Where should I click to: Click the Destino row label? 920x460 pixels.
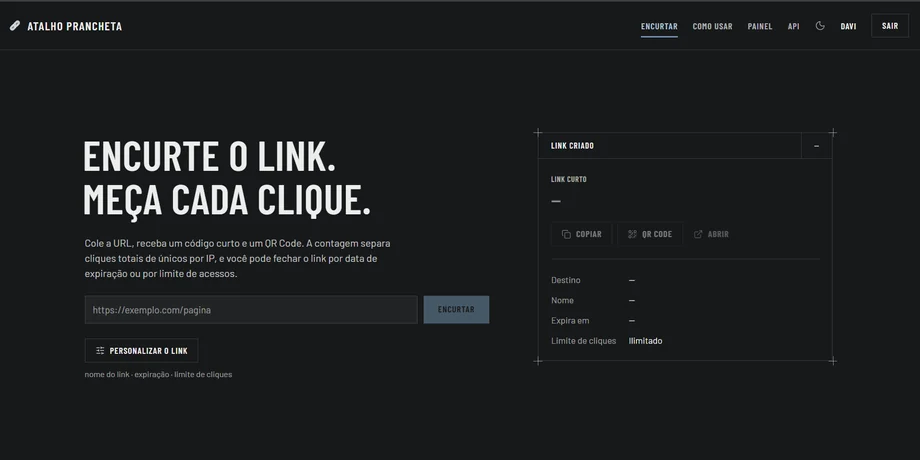click(x=566, y=280)
